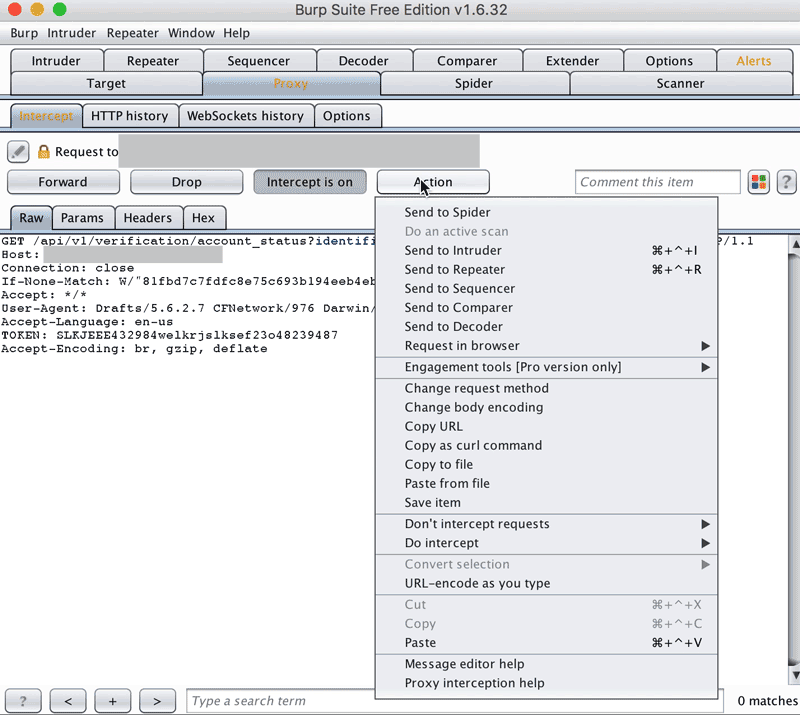The image size is (800, 715).
Task: Select Copy as curl command
Action: click(546, 446)
